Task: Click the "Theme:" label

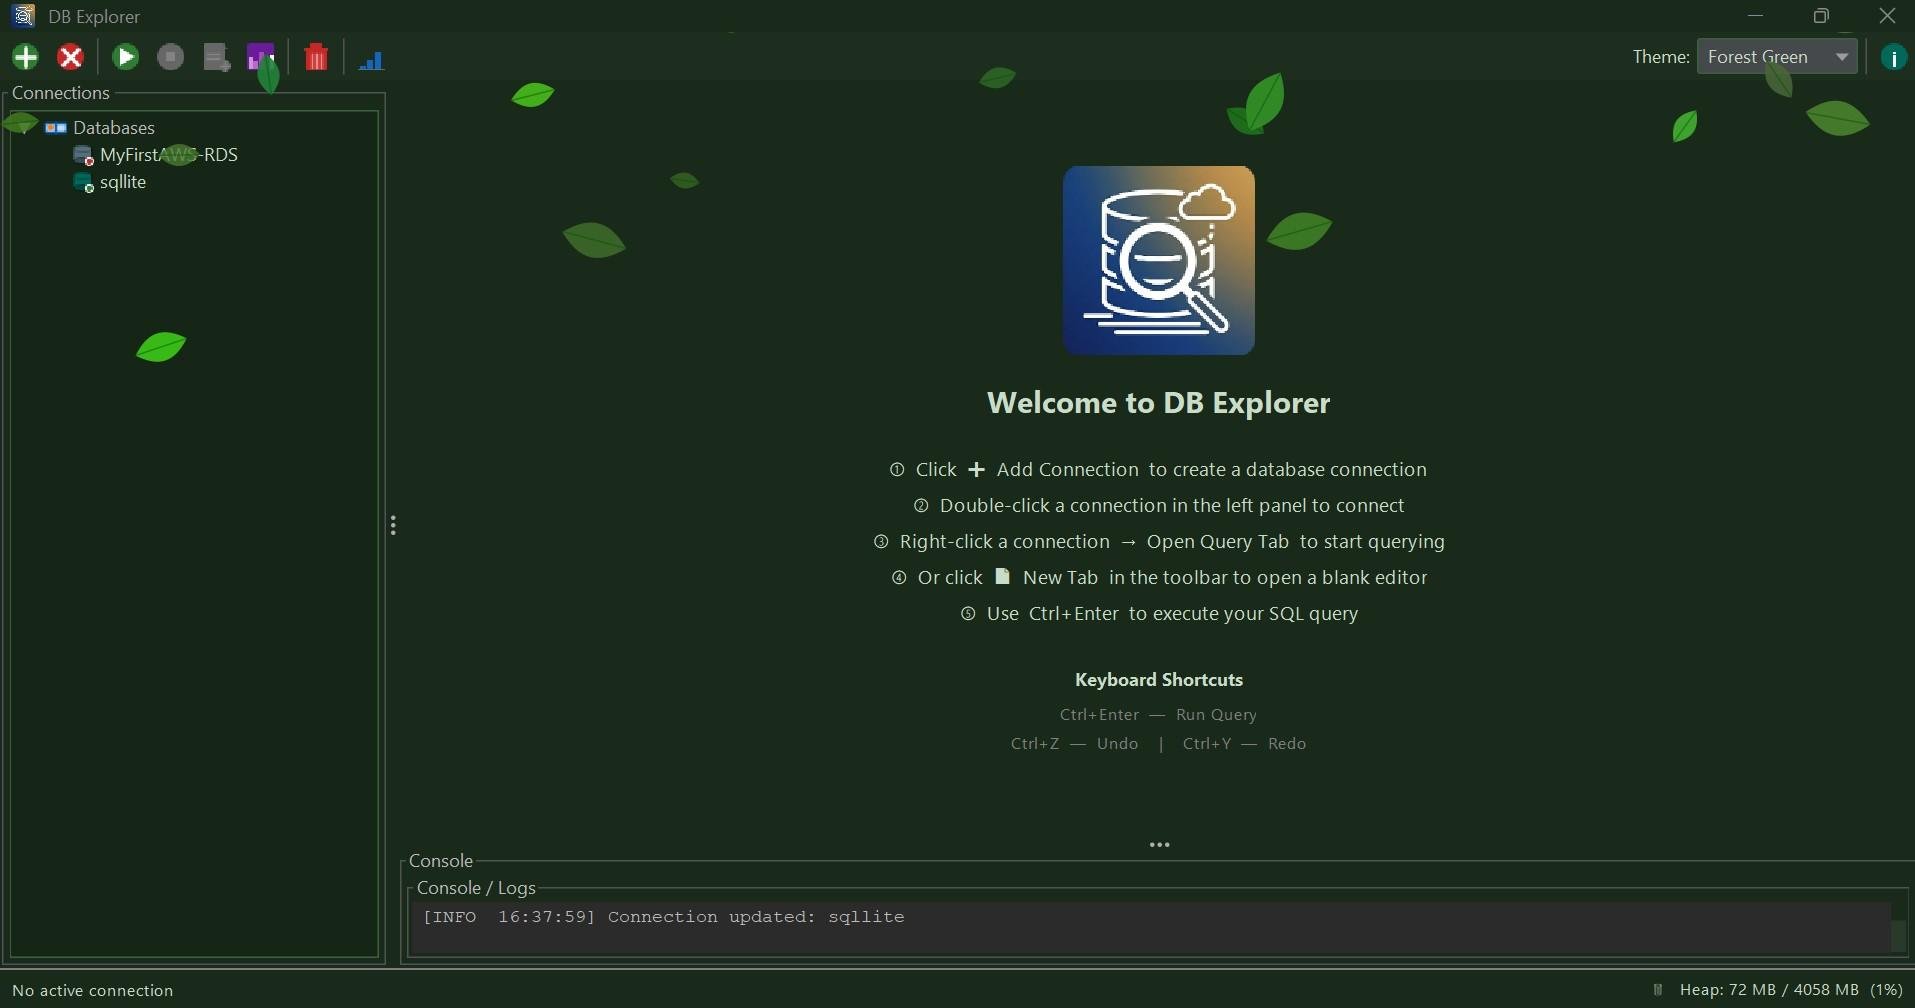Action: point(1661,57)
